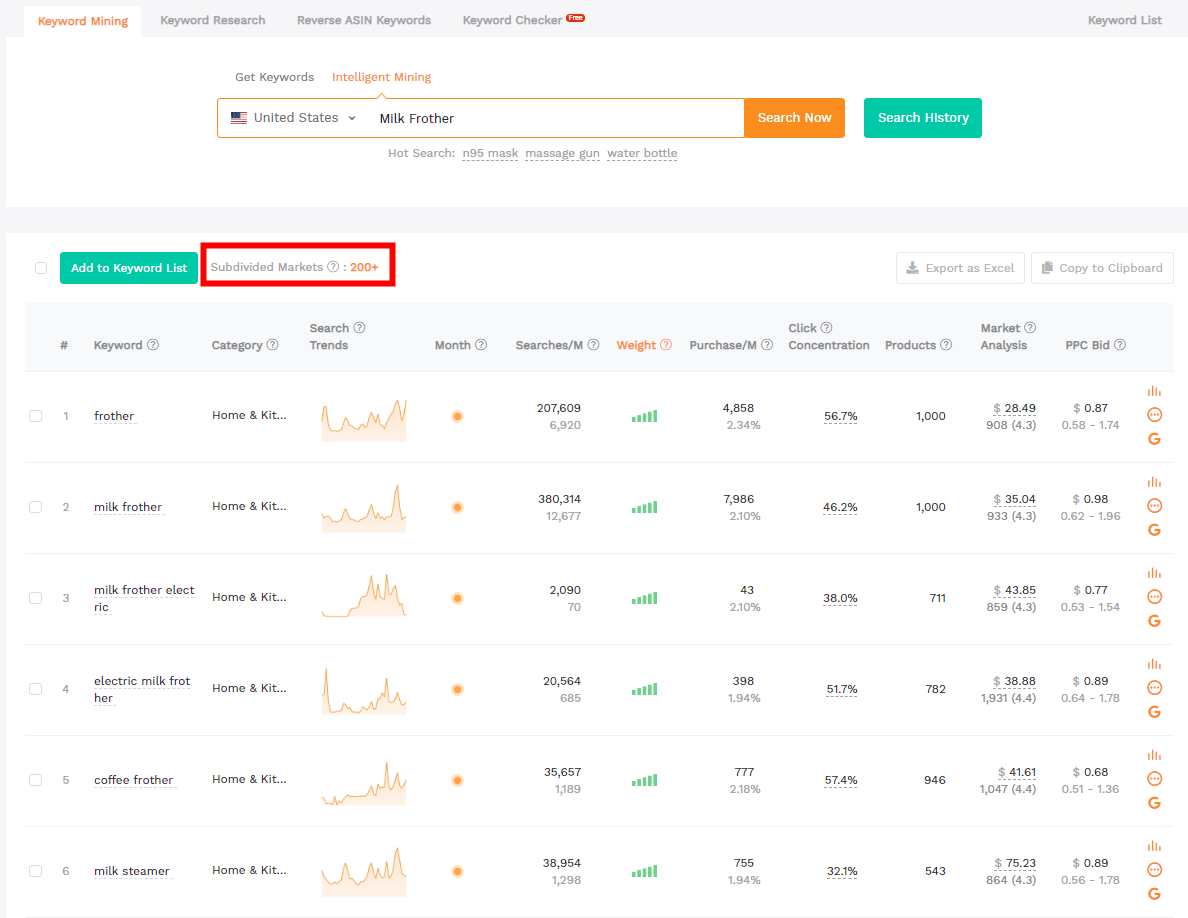Image resolution: width=1188 pixels, height=918 pixels.
Task: Check the select-all checkbox above the table
Action: 41,268
